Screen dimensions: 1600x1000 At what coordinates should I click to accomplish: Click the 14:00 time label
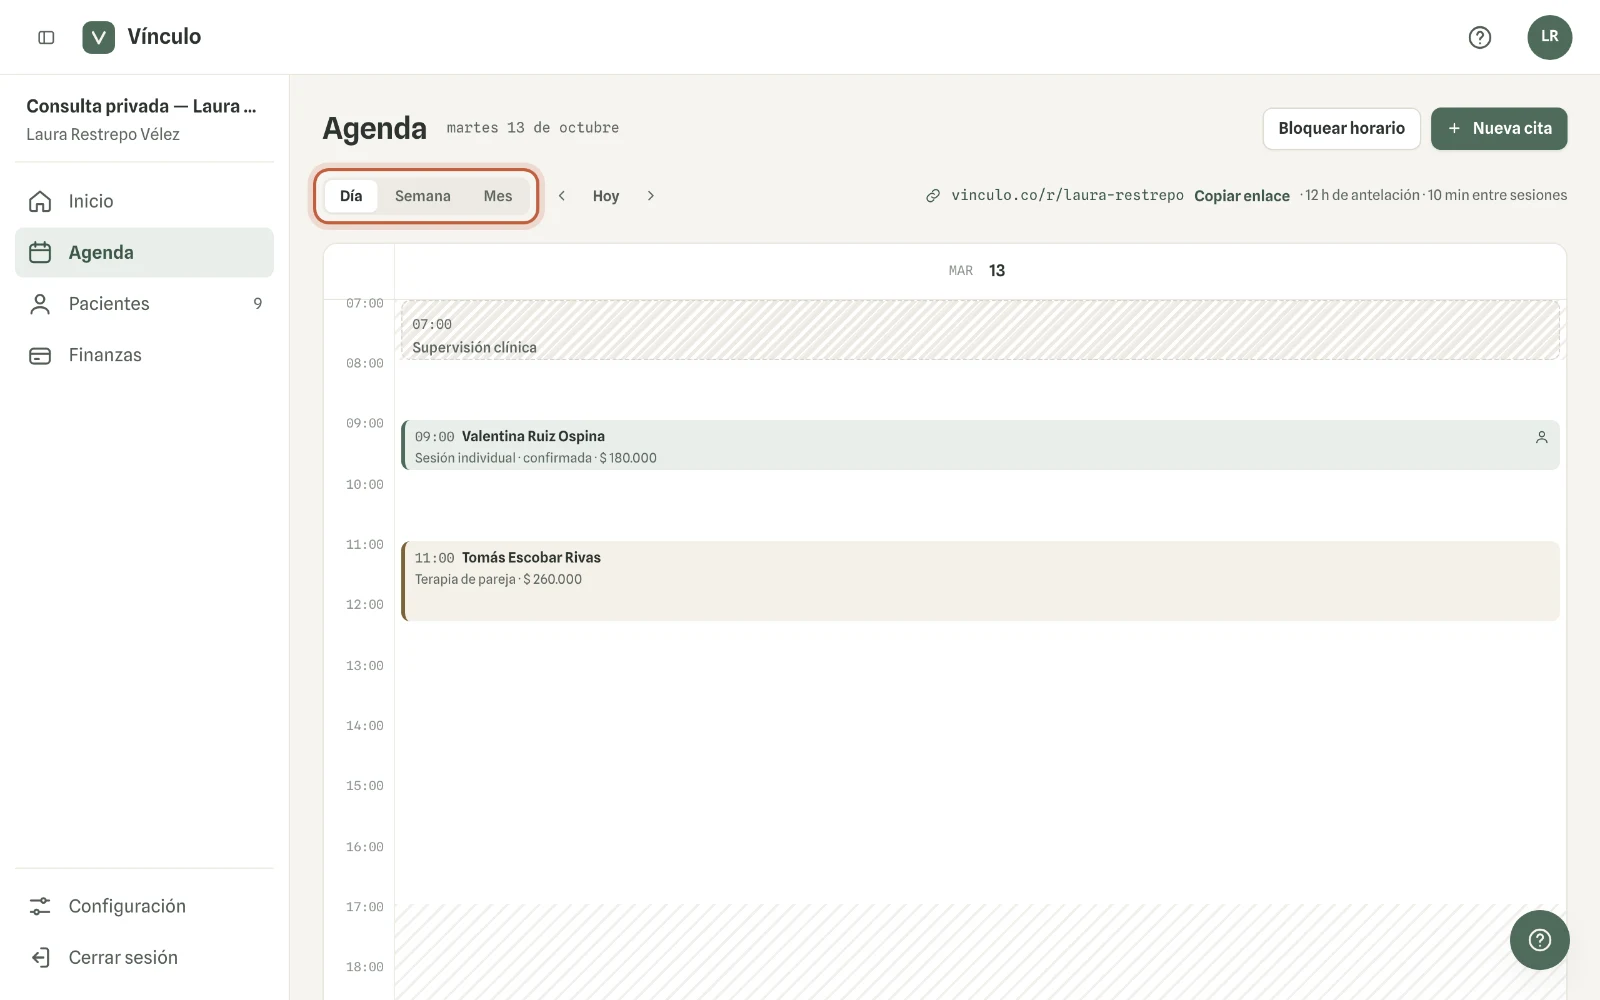tap(365, 726)
